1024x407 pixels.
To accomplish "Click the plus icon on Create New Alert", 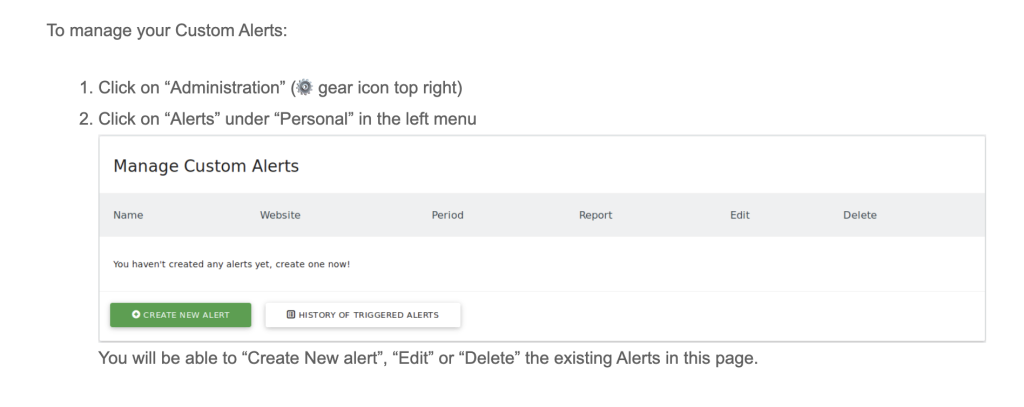I will coord(136,315).
